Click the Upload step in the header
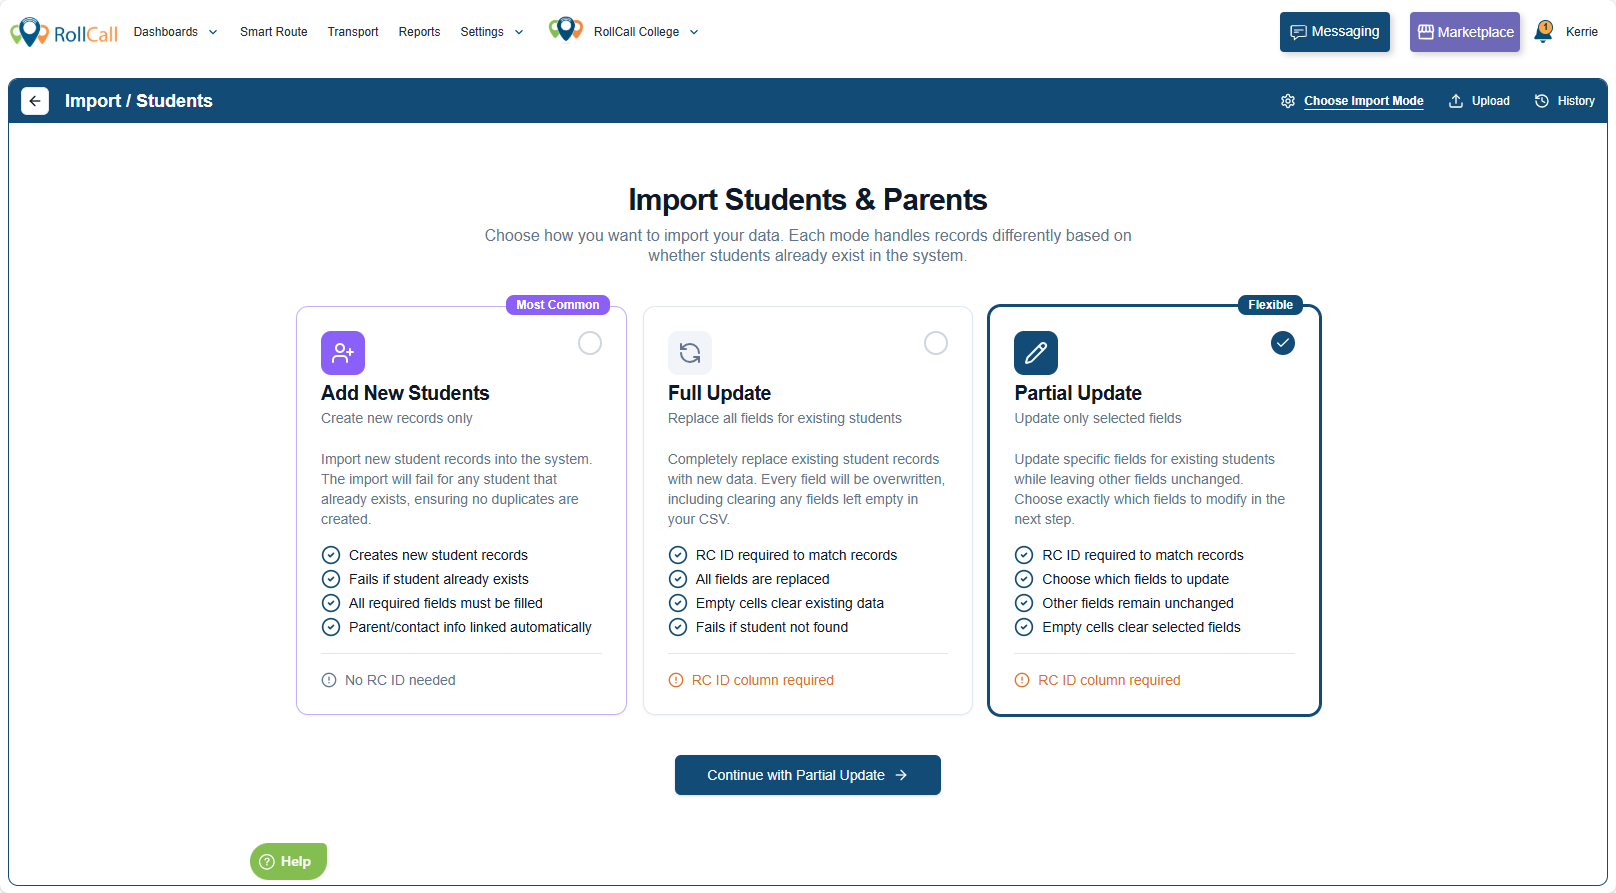Viewport: 1616px width, 893px height. pyautogui.click(x=1480, y=101)
